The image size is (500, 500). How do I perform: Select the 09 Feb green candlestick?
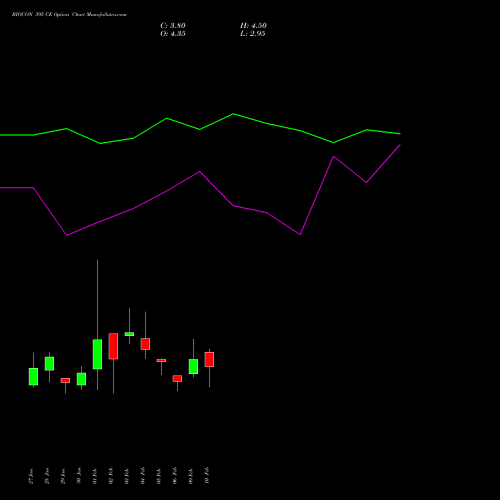pos(193,366)
